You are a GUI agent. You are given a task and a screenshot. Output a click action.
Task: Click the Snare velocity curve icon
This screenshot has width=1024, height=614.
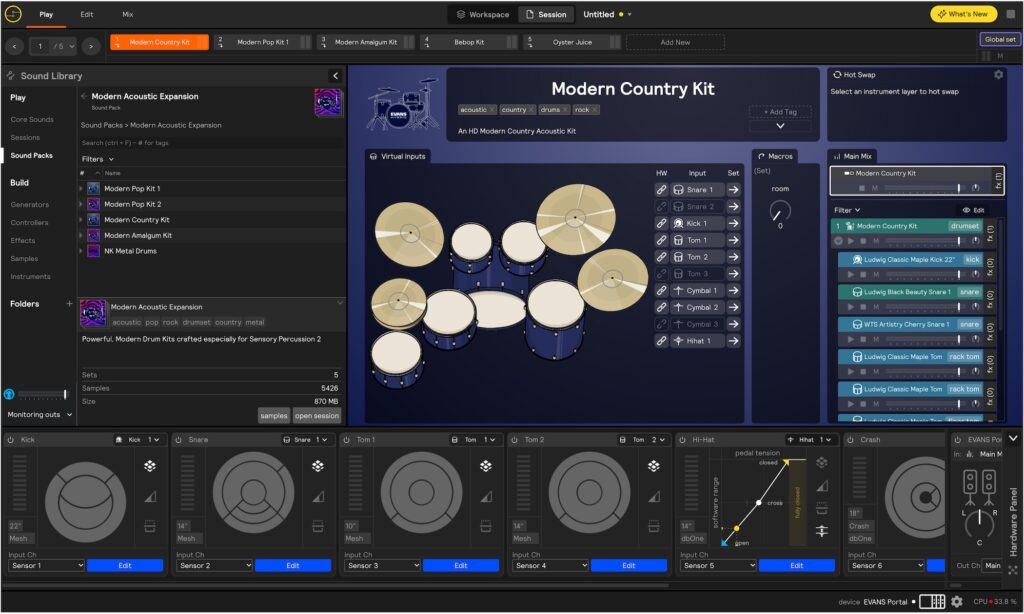(x=318, y=496)
